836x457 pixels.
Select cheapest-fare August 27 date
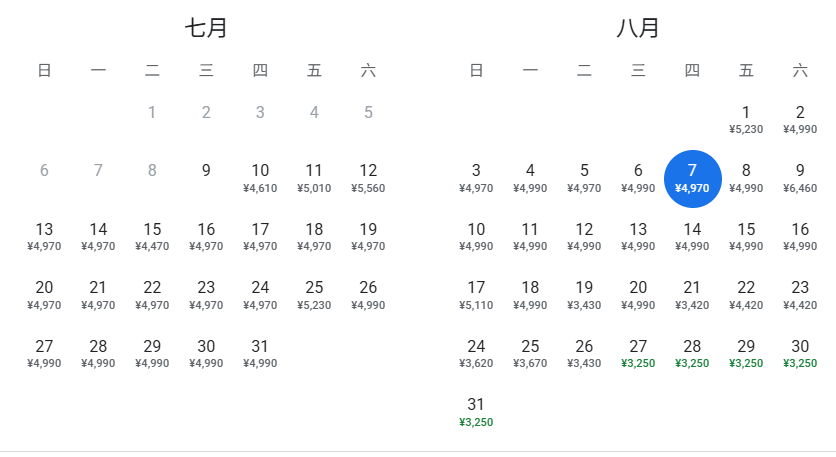tap(638, 352)
